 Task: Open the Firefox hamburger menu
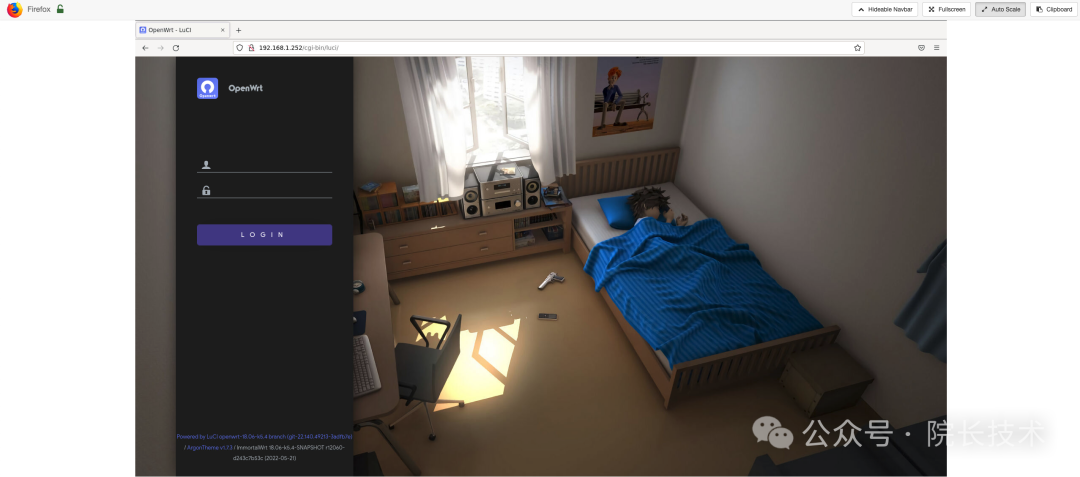[x=937, y=48]
